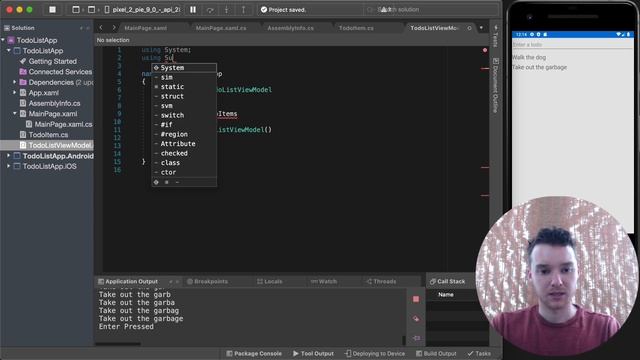Select the TodoListViewModel editor tab

[x=434, y=28]
